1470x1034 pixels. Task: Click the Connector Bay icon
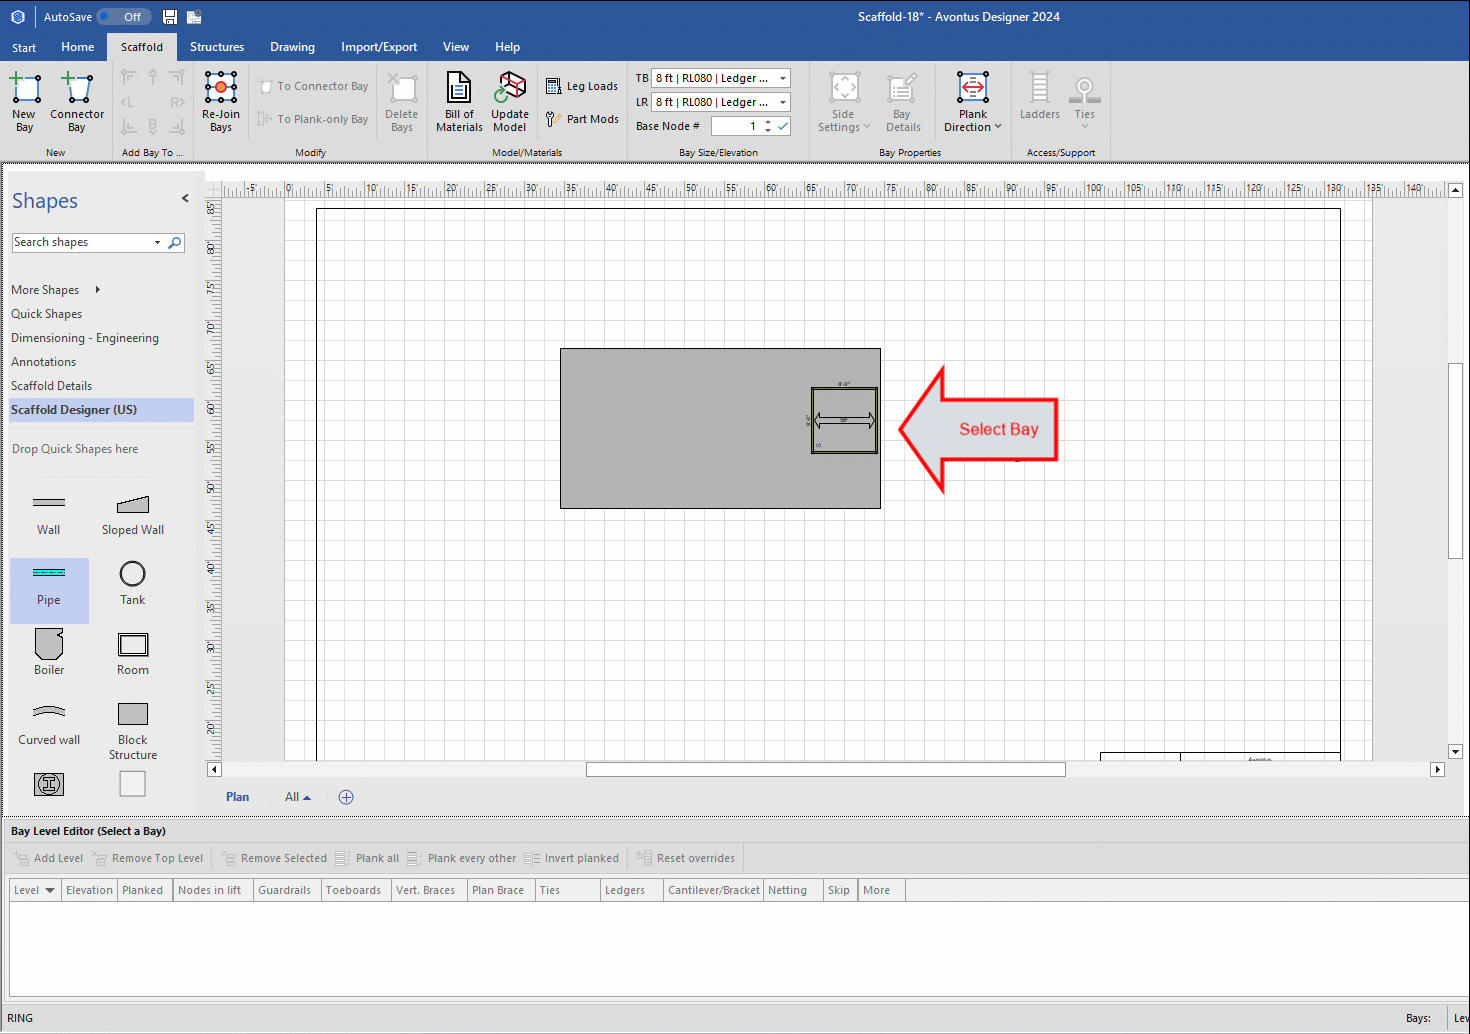coord(77,90)
